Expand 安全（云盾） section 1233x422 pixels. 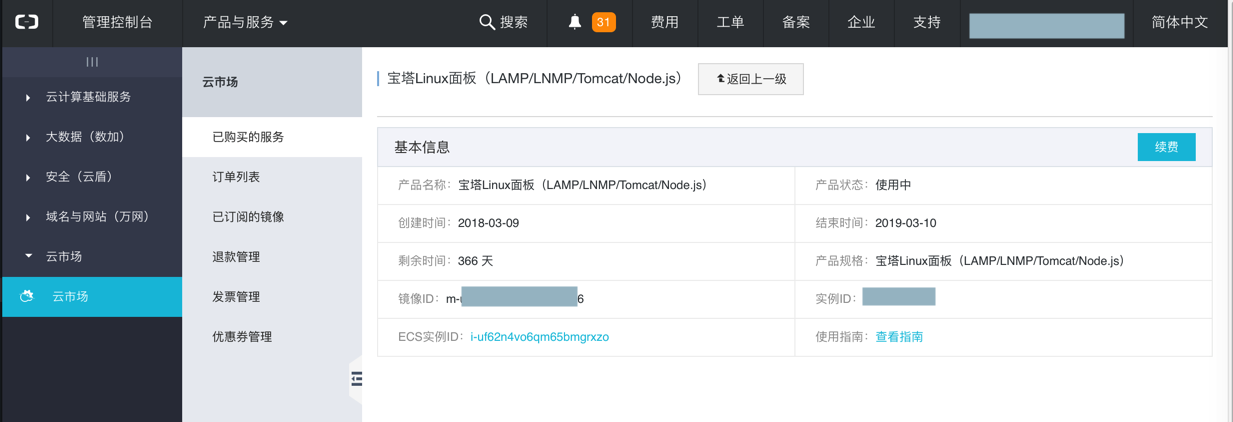coord(80,177)
